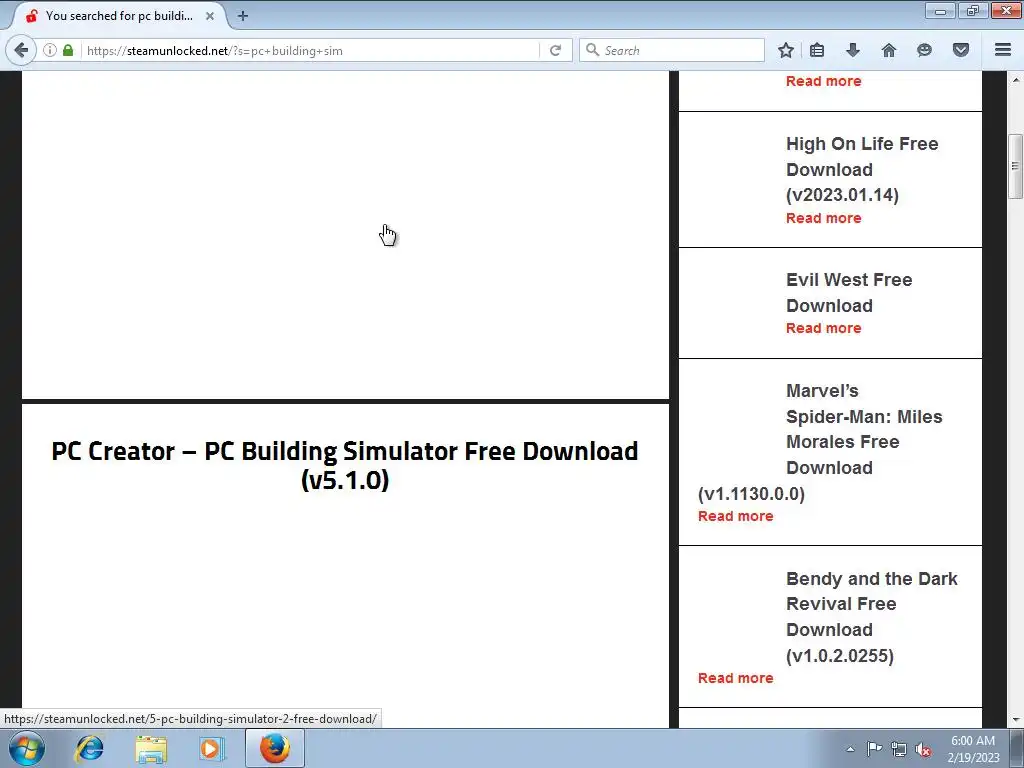Show hidden system tray icons arrow

(850, 749)
